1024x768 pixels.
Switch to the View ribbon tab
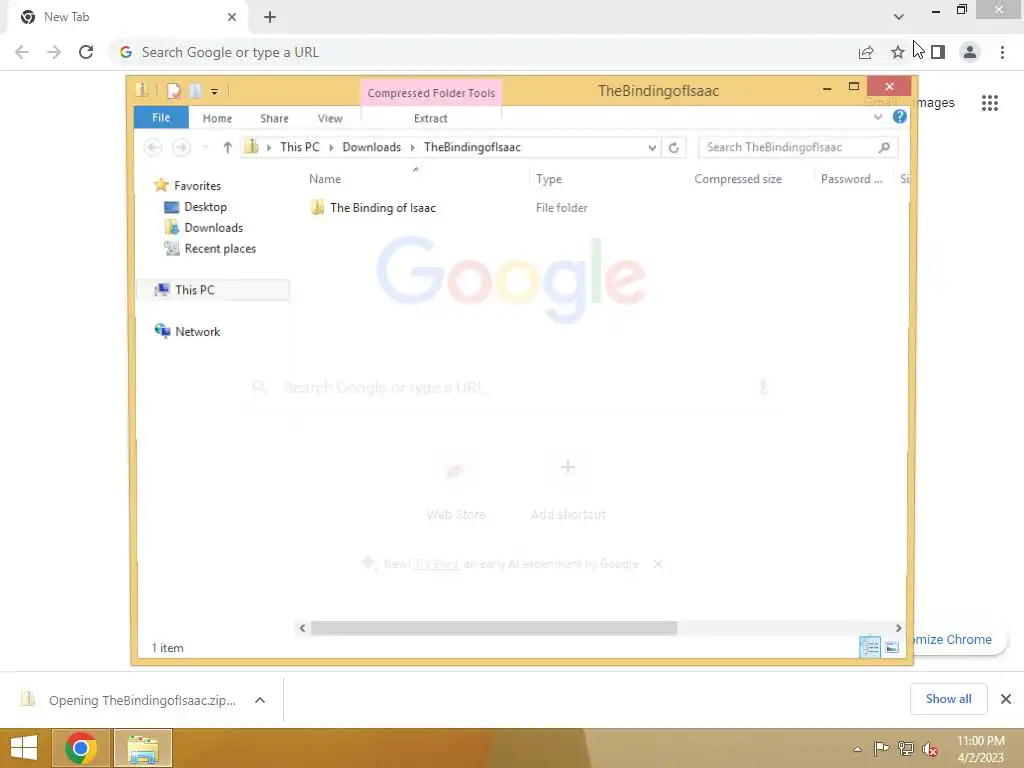(x=330, y=118)
